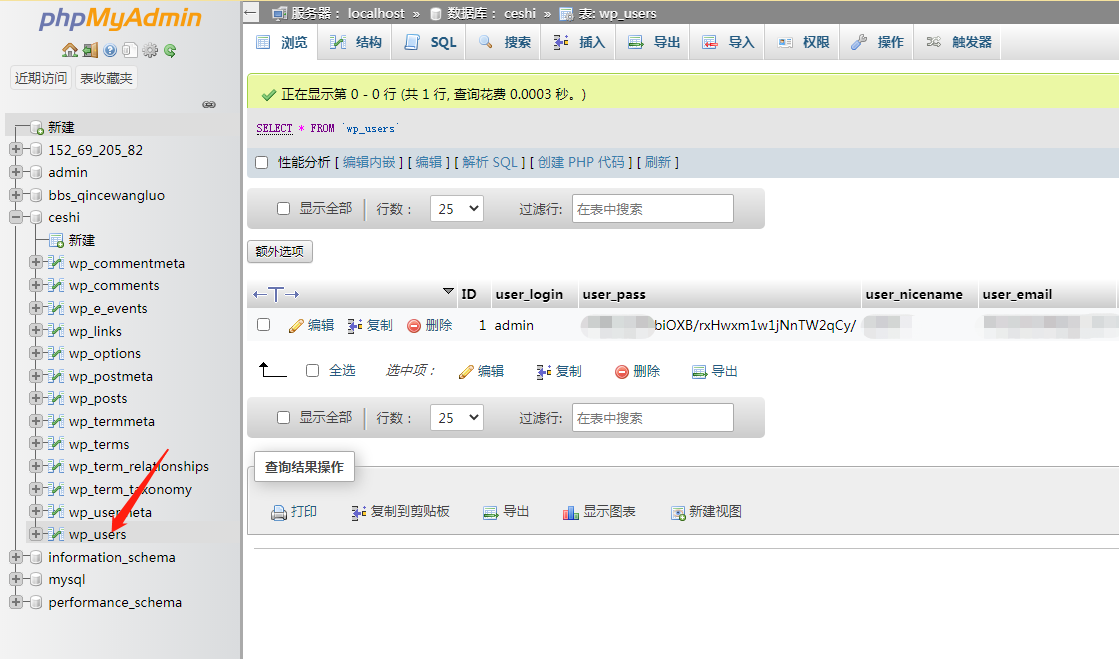Reload navigation panel with green arrow icon

pos(170,50)
